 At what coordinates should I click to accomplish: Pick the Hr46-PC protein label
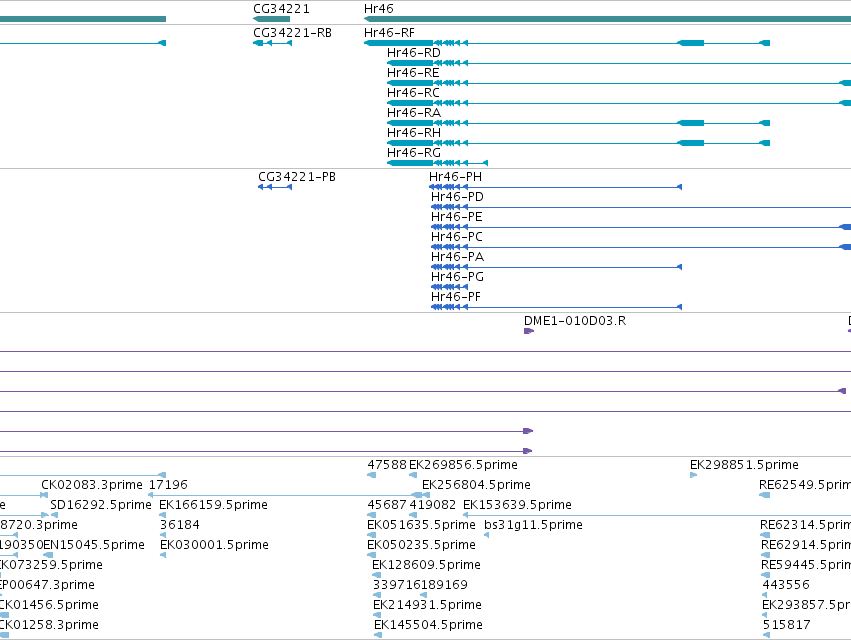pos(456,237)
